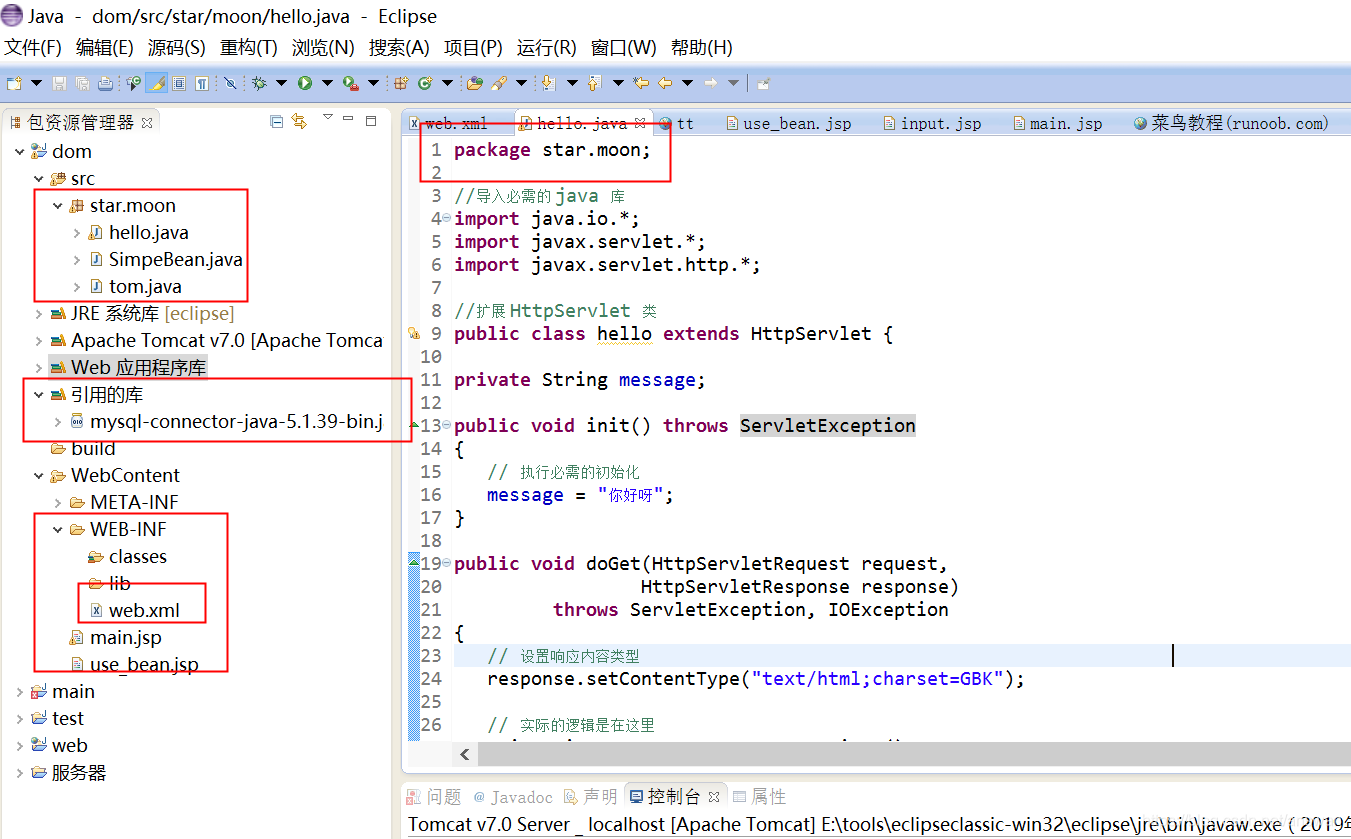
Task: Go to Last Edit Location icon
Action: (640, 83)
